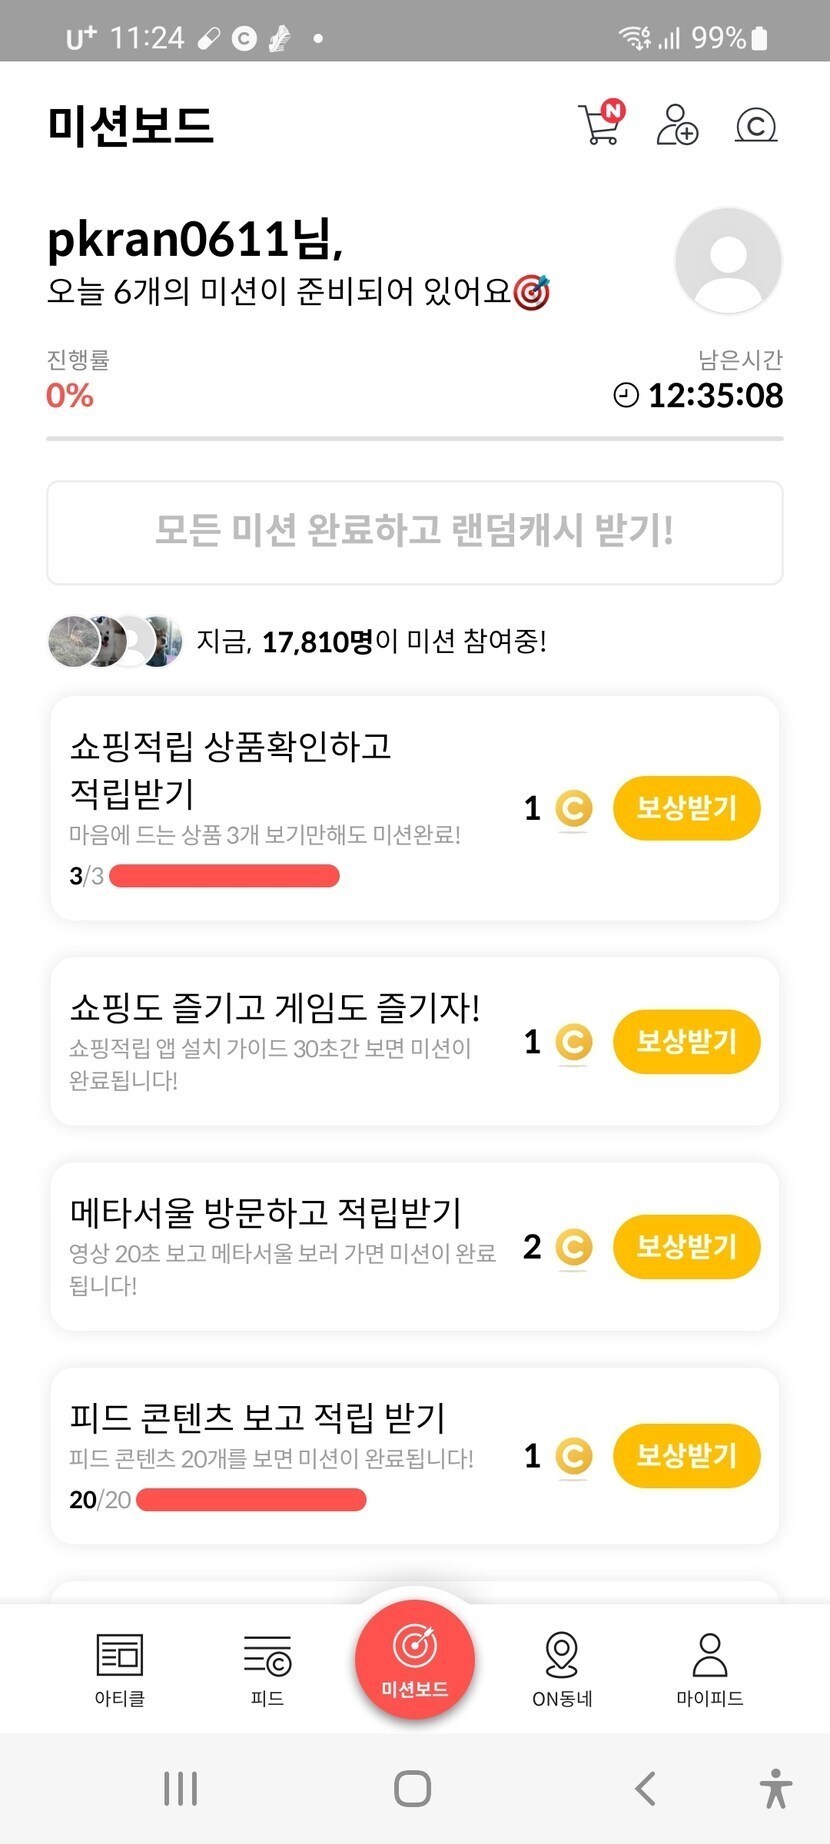The image size is (830, 1844).
Task: Claim reward for 메타서울 방문하고 적립받기 mission
Action: [686, 1247]
